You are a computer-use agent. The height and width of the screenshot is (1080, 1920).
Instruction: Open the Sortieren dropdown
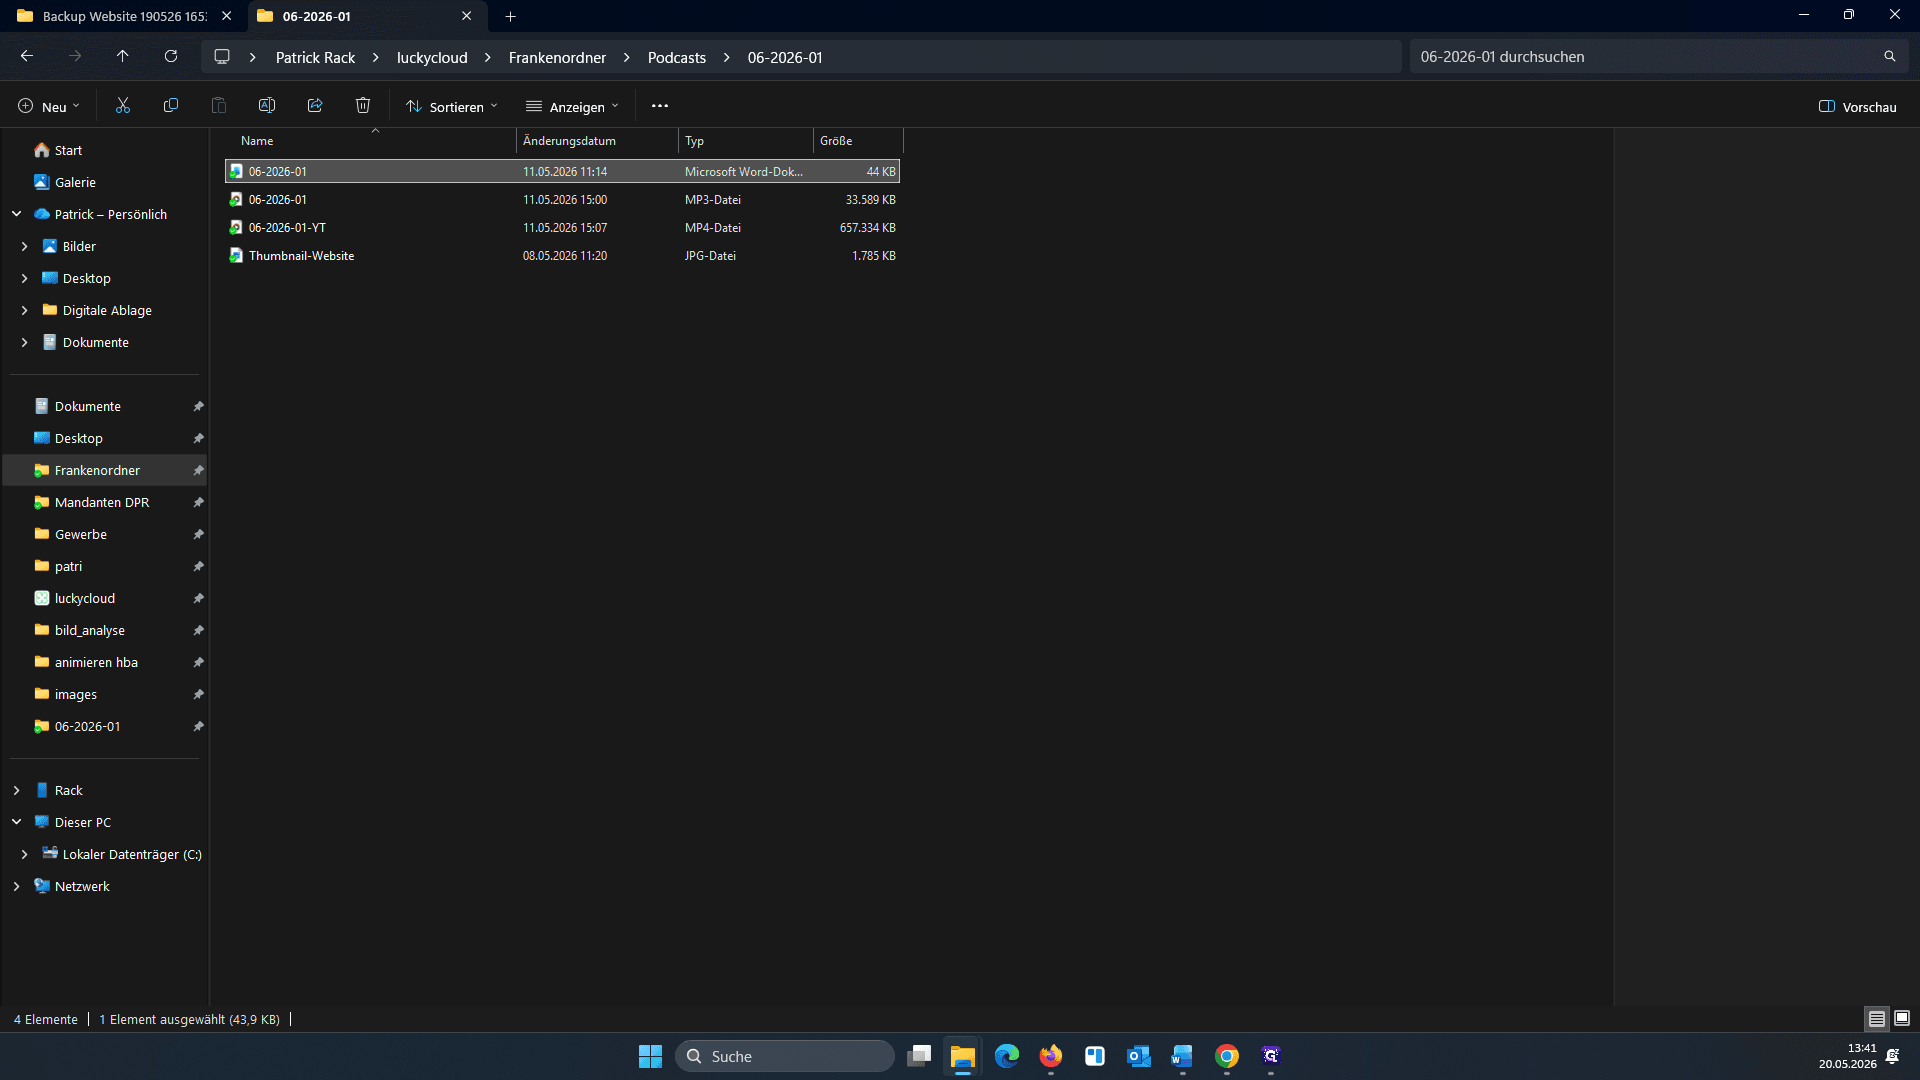click(452, 107)
